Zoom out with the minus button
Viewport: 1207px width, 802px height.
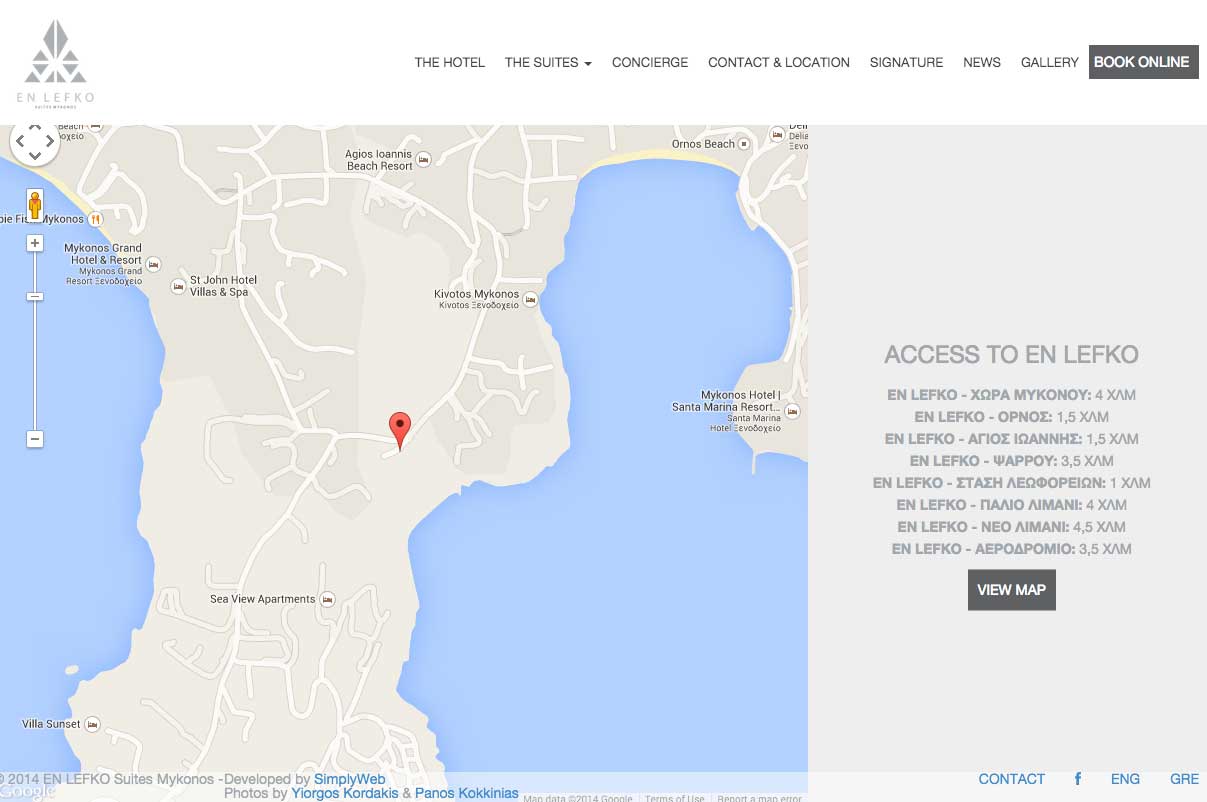tap(35, 439)
